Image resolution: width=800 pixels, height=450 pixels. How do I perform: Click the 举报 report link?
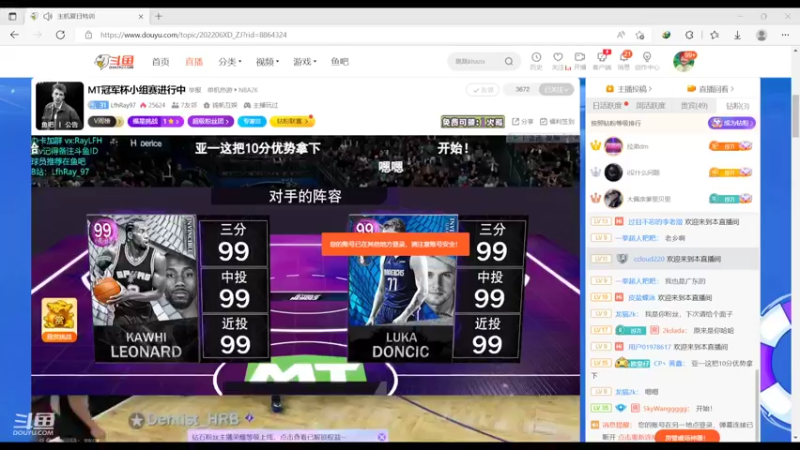[195, 90]
